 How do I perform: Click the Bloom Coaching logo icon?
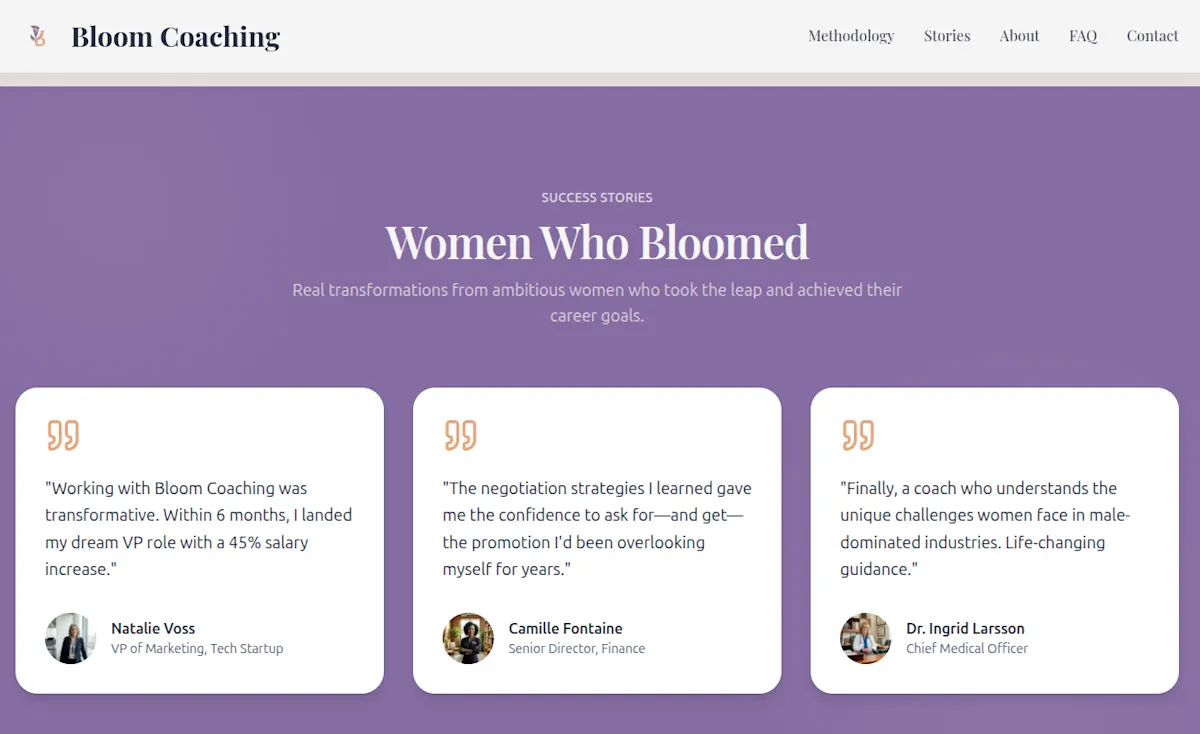pos(38,37)
